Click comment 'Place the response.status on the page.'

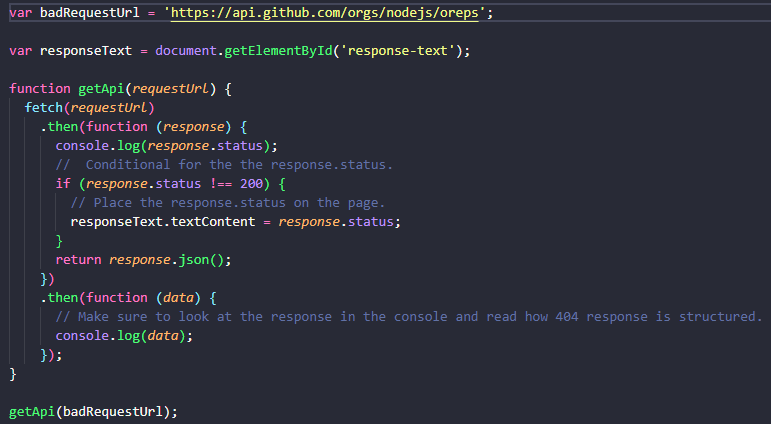[228, 203]
